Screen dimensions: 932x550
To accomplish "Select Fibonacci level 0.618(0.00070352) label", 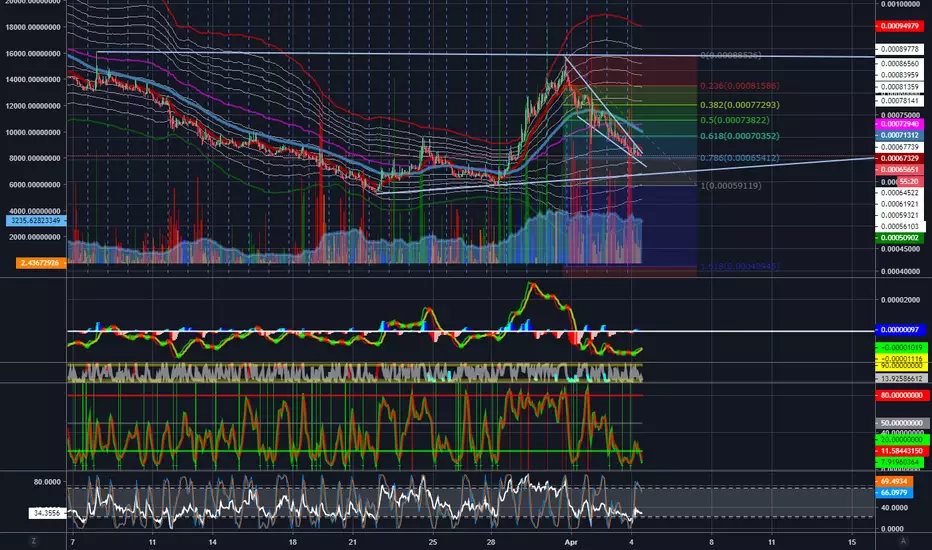I will [739, 136].
